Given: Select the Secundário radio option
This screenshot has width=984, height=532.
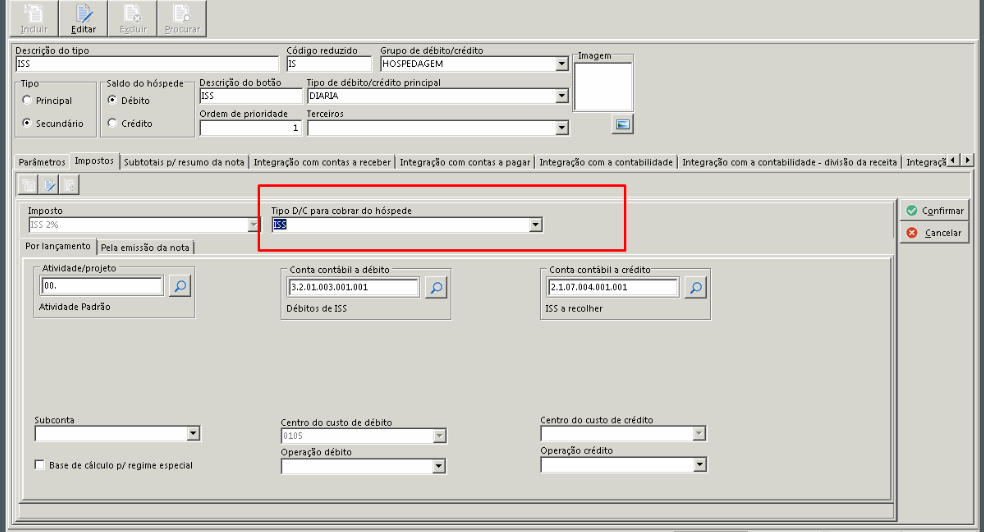Looking at the screenshot, I should point(27,123).
